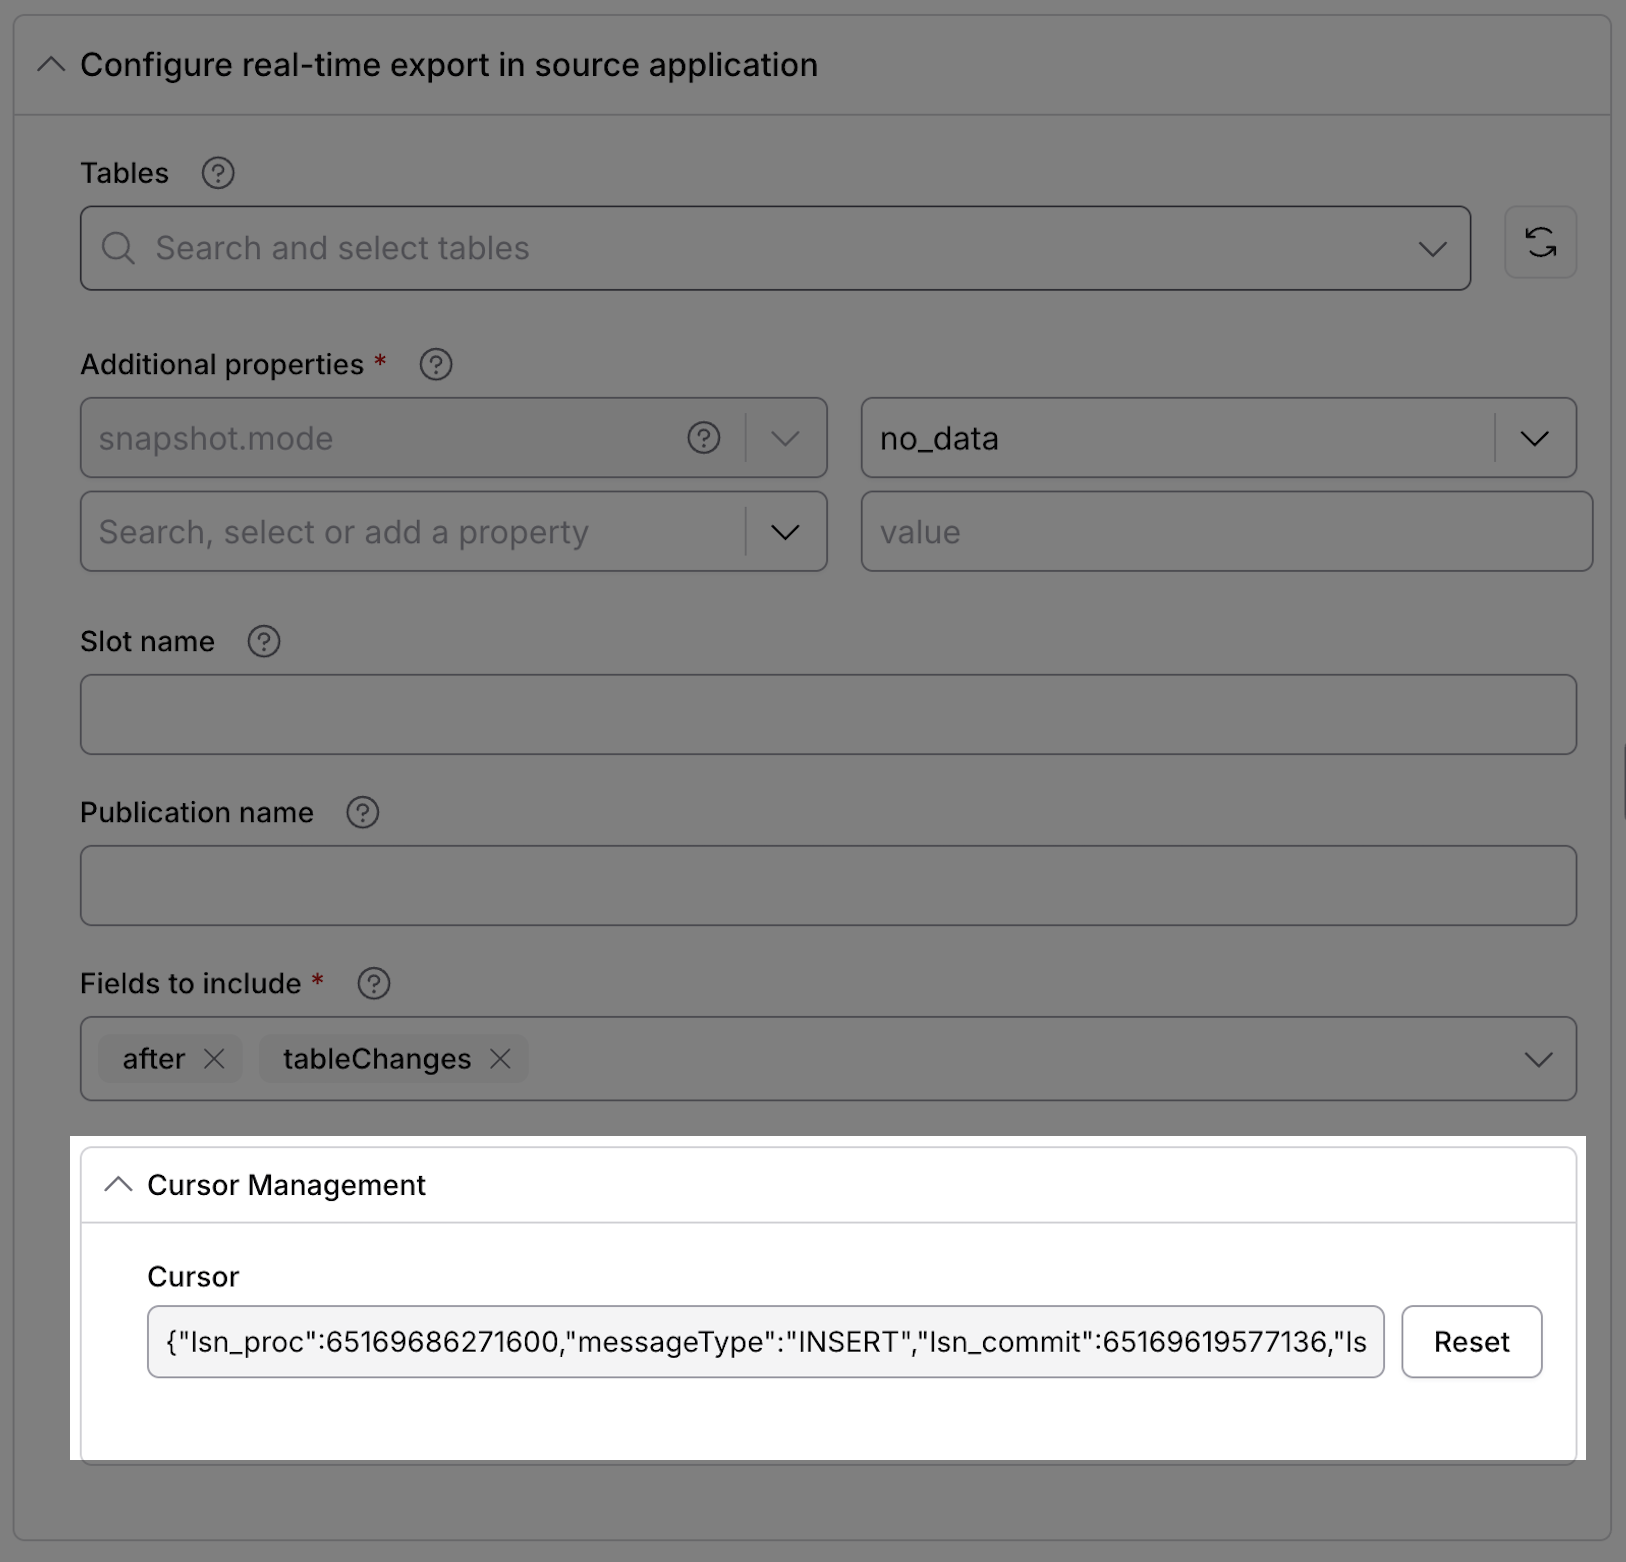Focus the Publication name input field
This screenshot has height=1562, width=1626.
(x=828, y=885)
